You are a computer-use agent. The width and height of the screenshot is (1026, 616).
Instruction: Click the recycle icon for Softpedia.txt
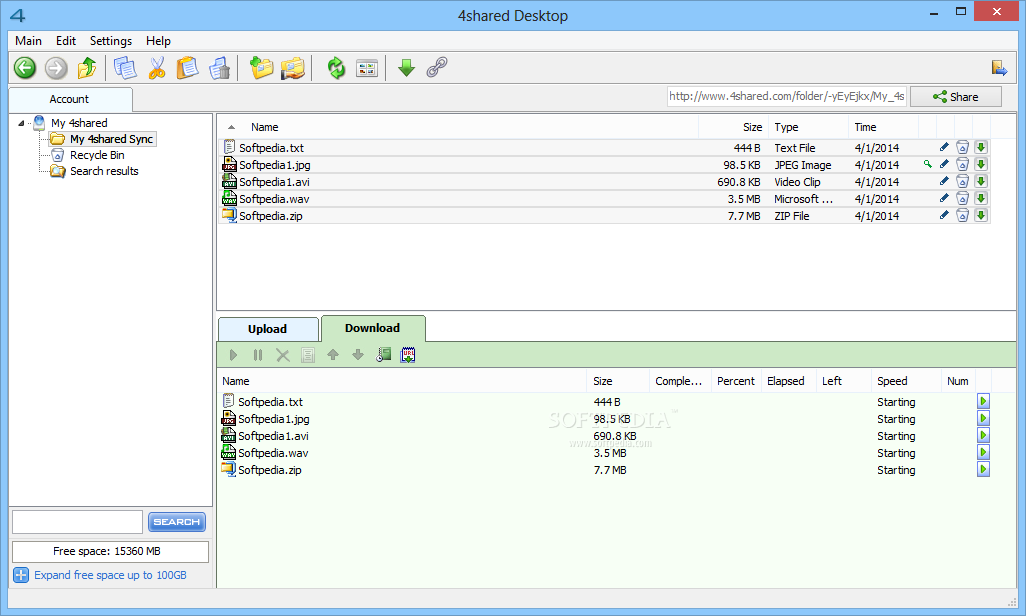[x=962, y=147]
